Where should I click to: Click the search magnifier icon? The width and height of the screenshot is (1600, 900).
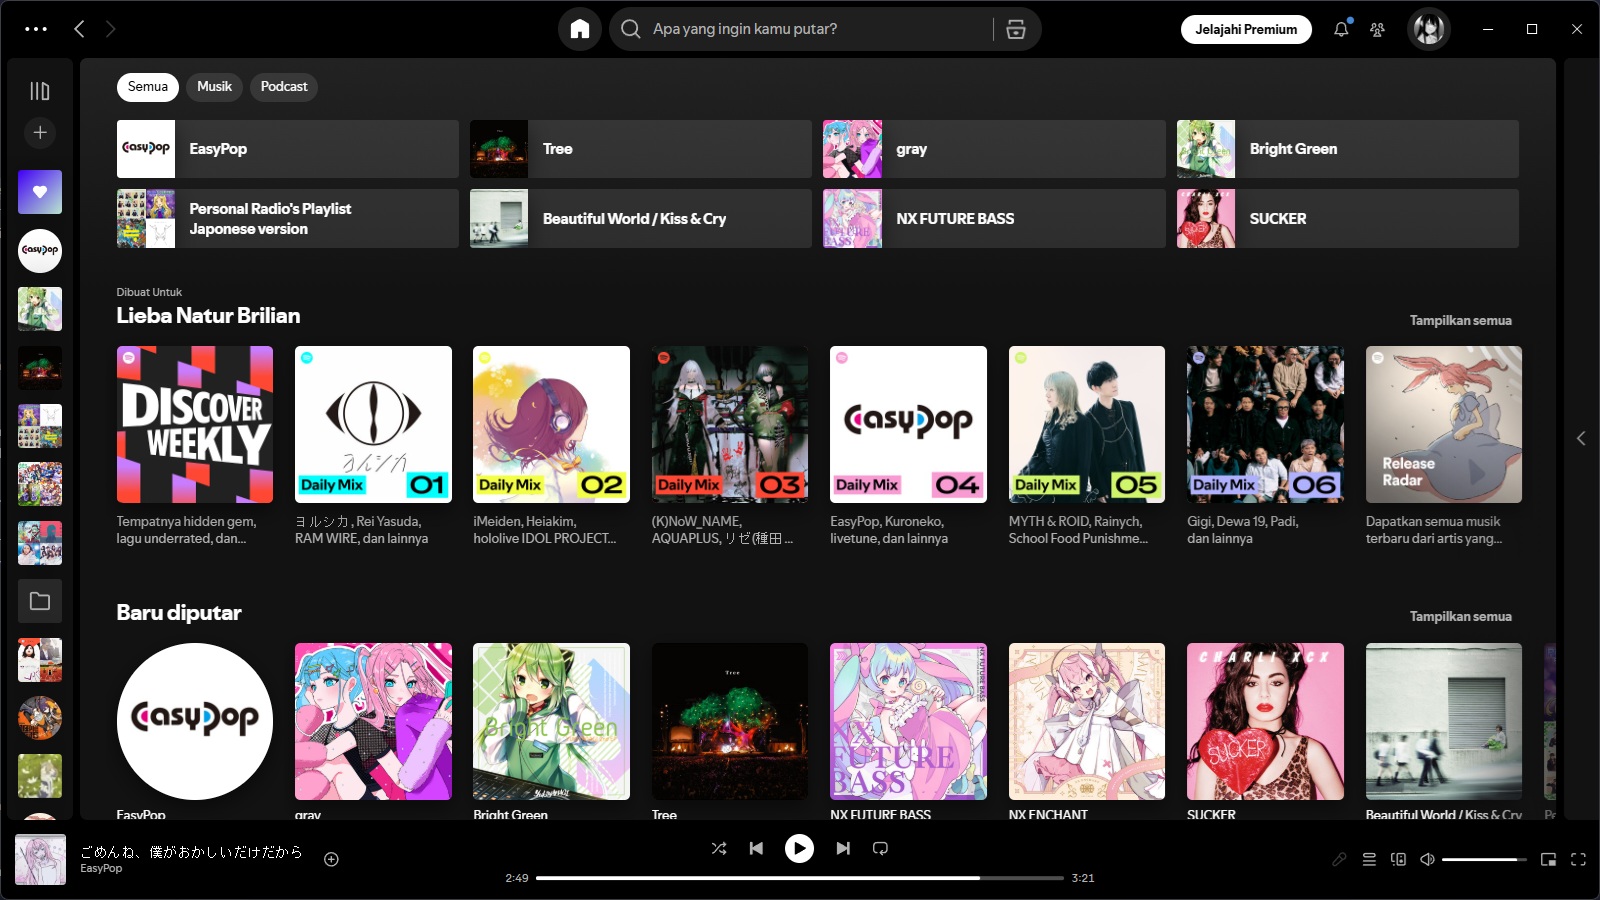[630, 29]
